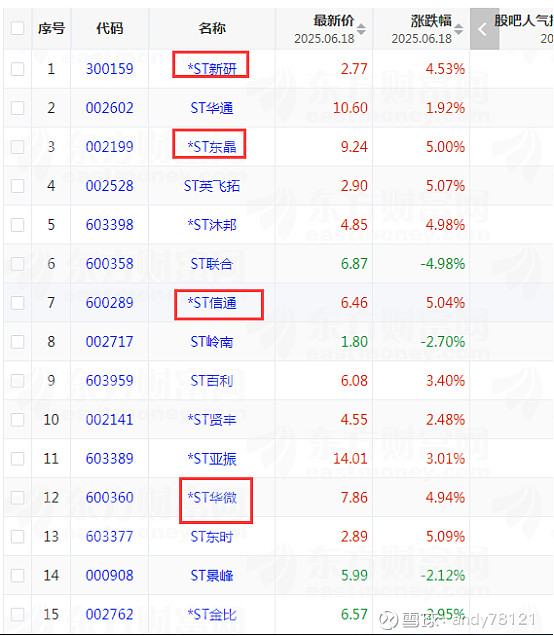Open the *ST华微 stock name link

pyautogui.click(x=212, y=497)
